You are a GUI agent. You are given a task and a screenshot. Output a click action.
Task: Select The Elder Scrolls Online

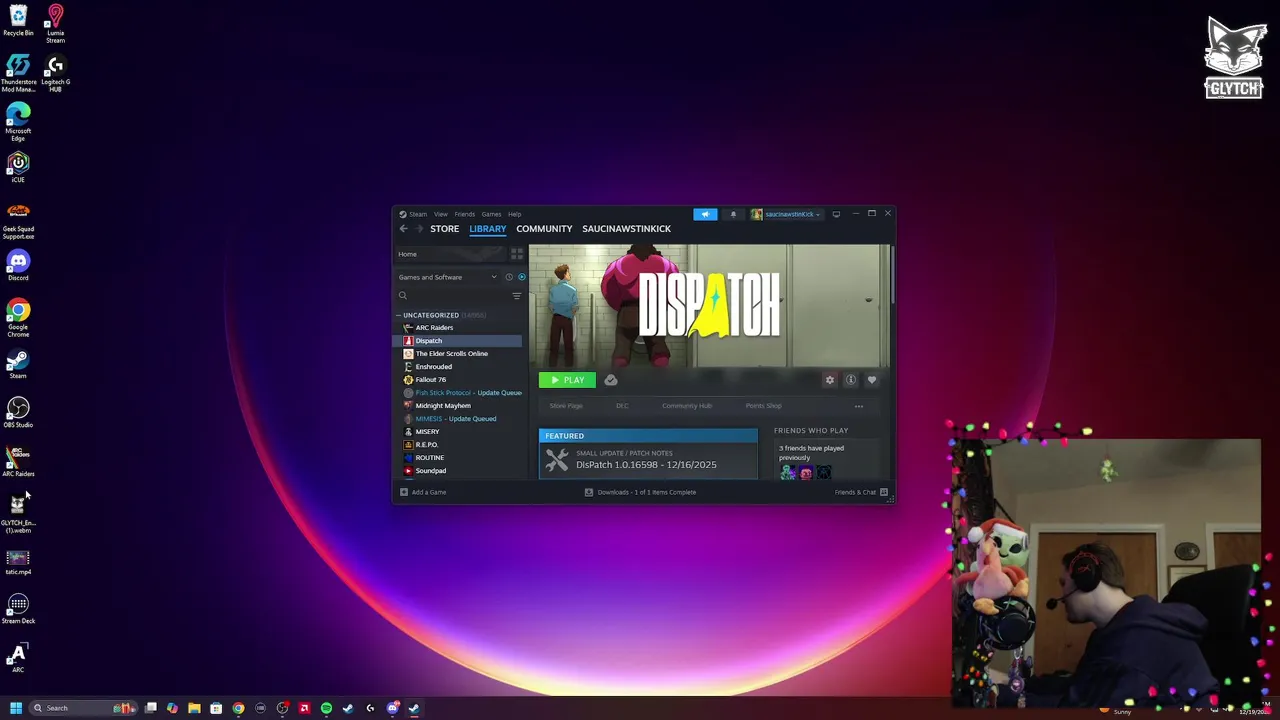click(x=458, y=354)
